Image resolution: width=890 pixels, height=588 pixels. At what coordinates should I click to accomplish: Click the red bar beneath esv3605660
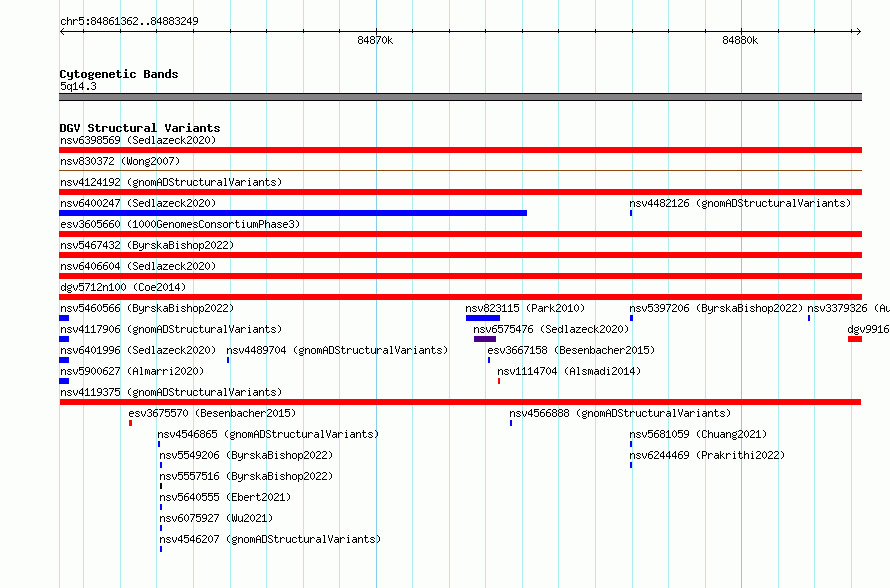460,234
